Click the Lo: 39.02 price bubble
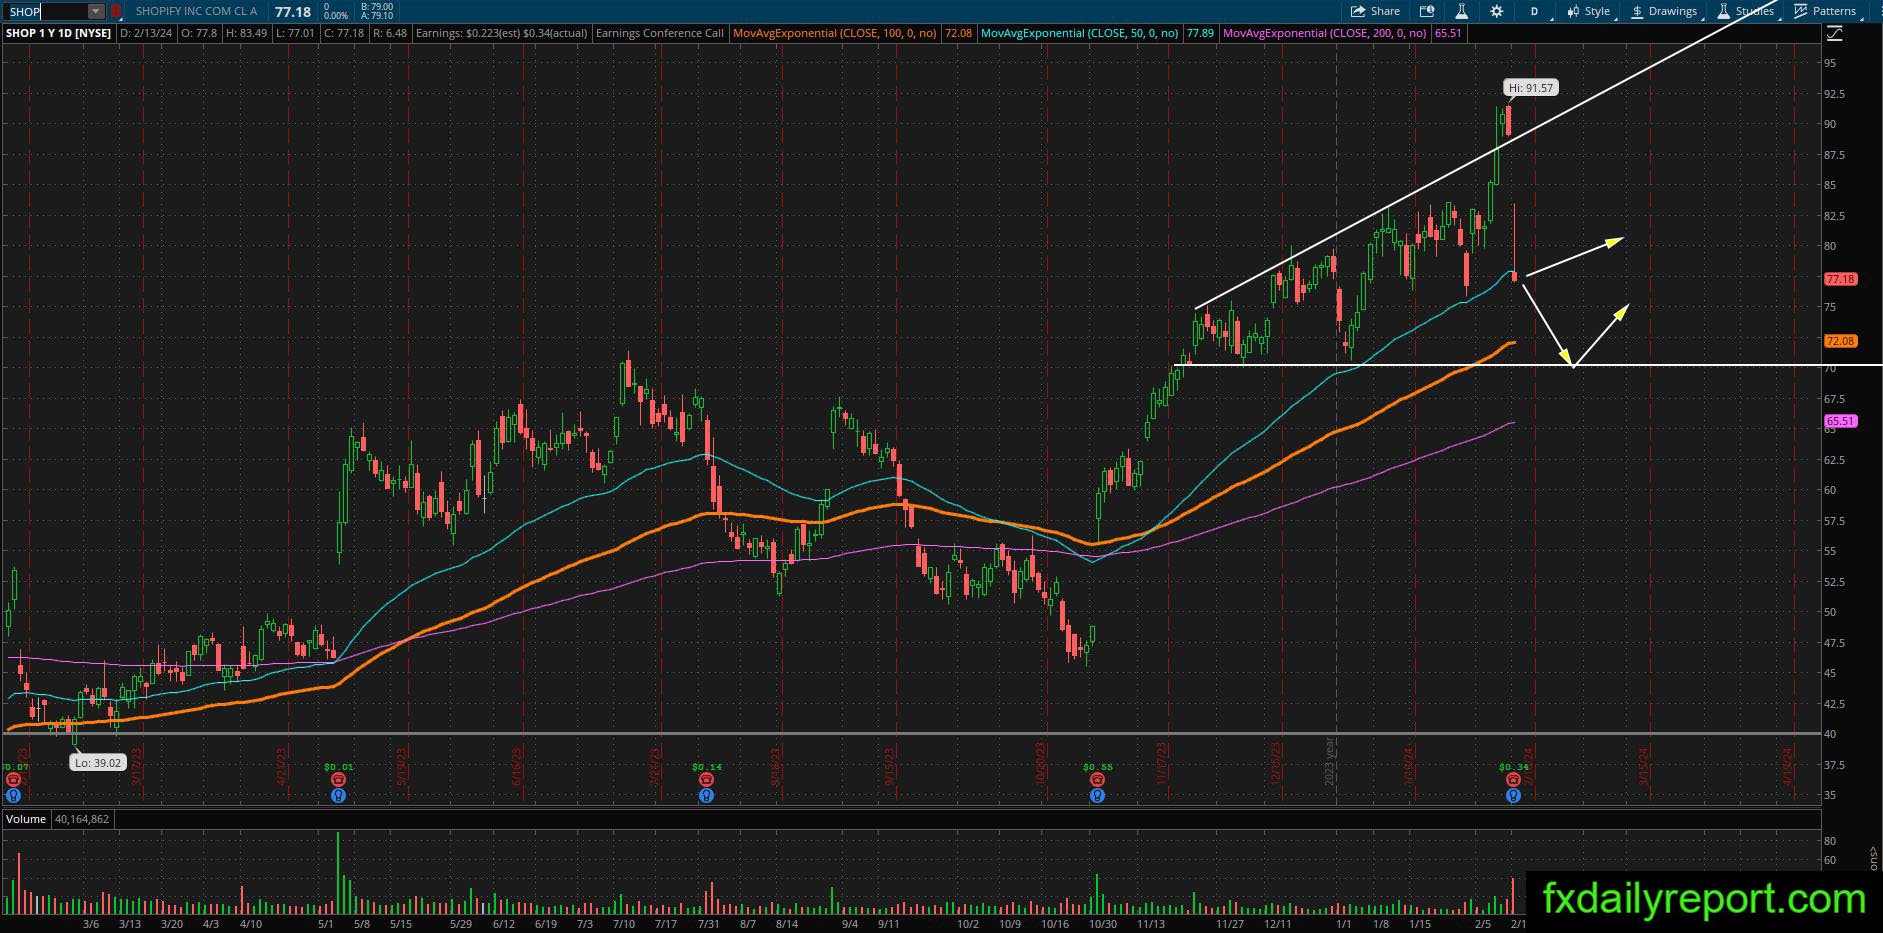This screenshot has width=1883, height=933. [x=97, y=763]
